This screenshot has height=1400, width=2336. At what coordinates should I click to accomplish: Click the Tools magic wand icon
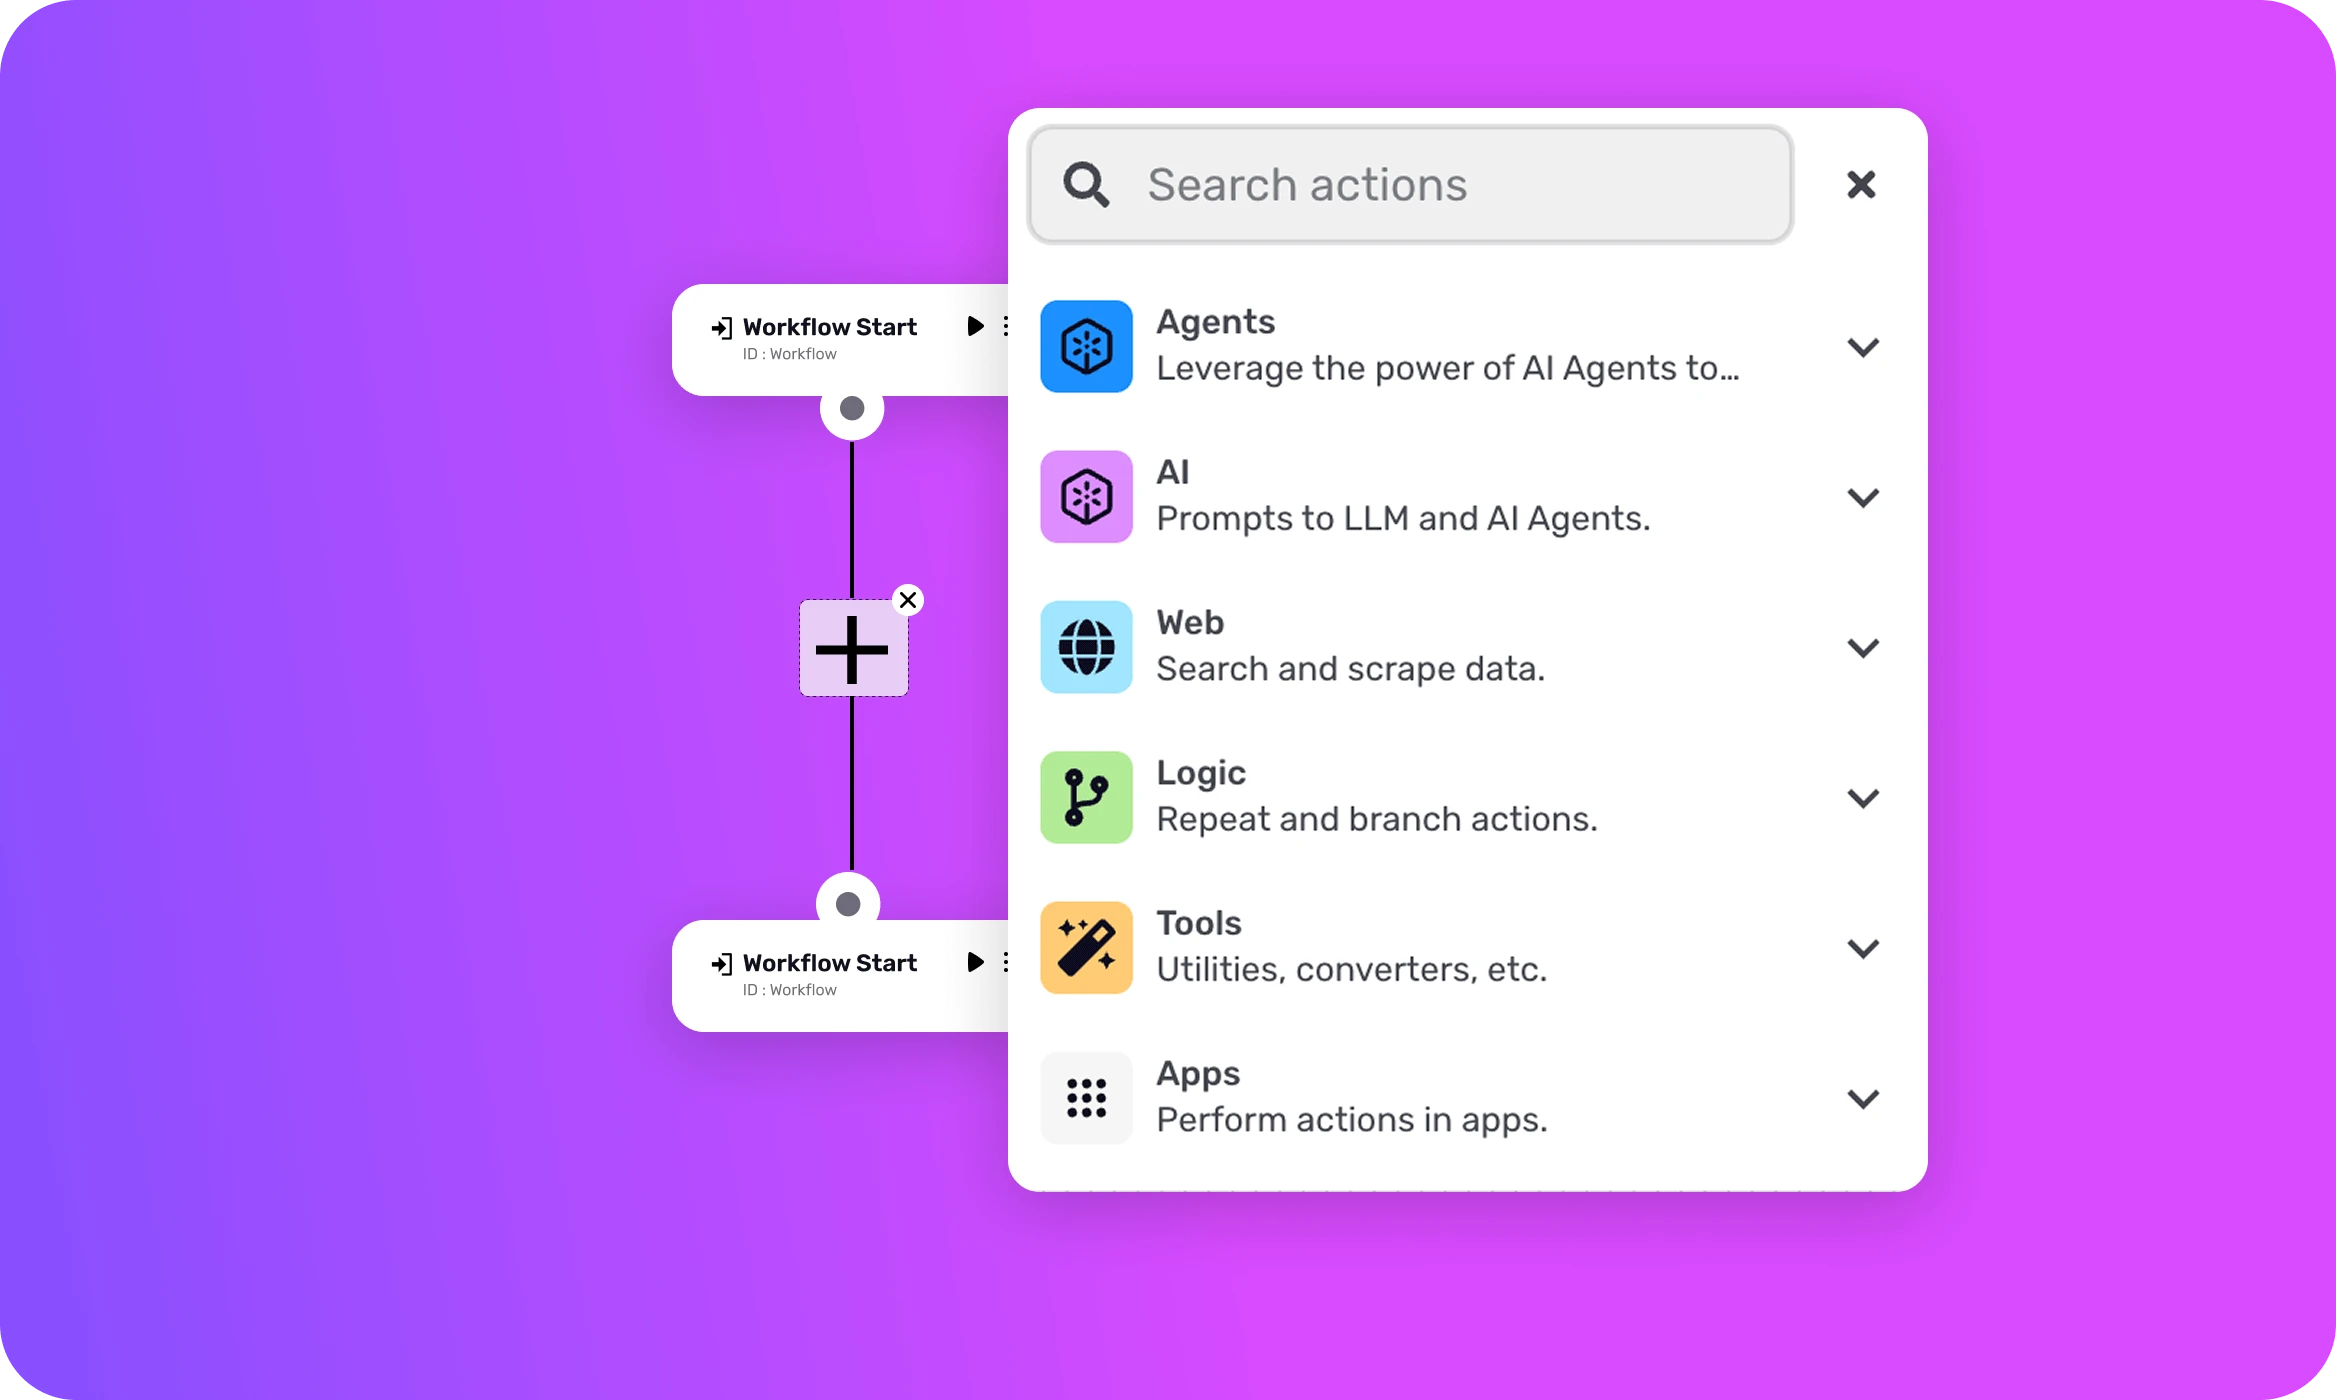click(x=1086, y=947)
